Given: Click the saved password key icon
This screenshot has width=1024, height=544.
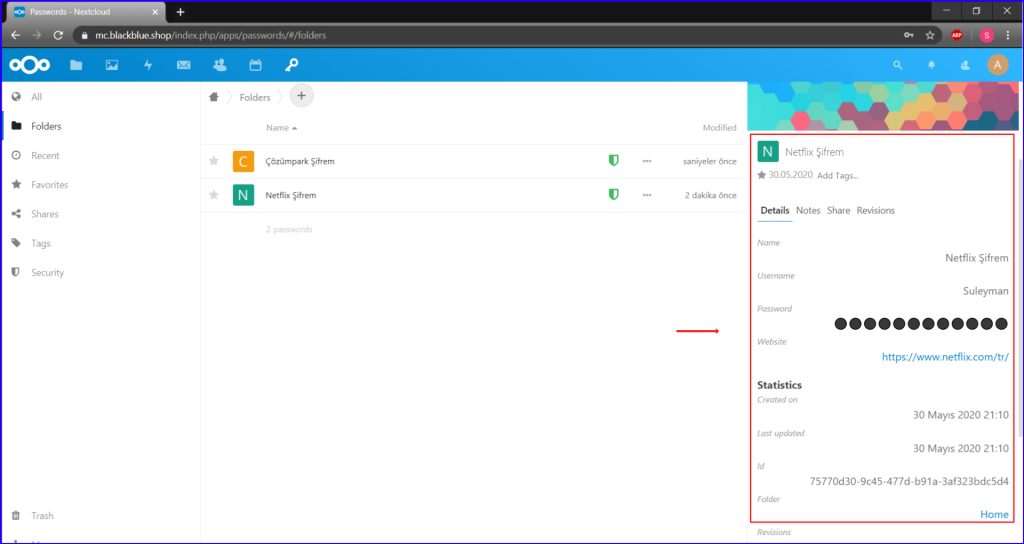Looking at the screenshot, I should [908, 35].
